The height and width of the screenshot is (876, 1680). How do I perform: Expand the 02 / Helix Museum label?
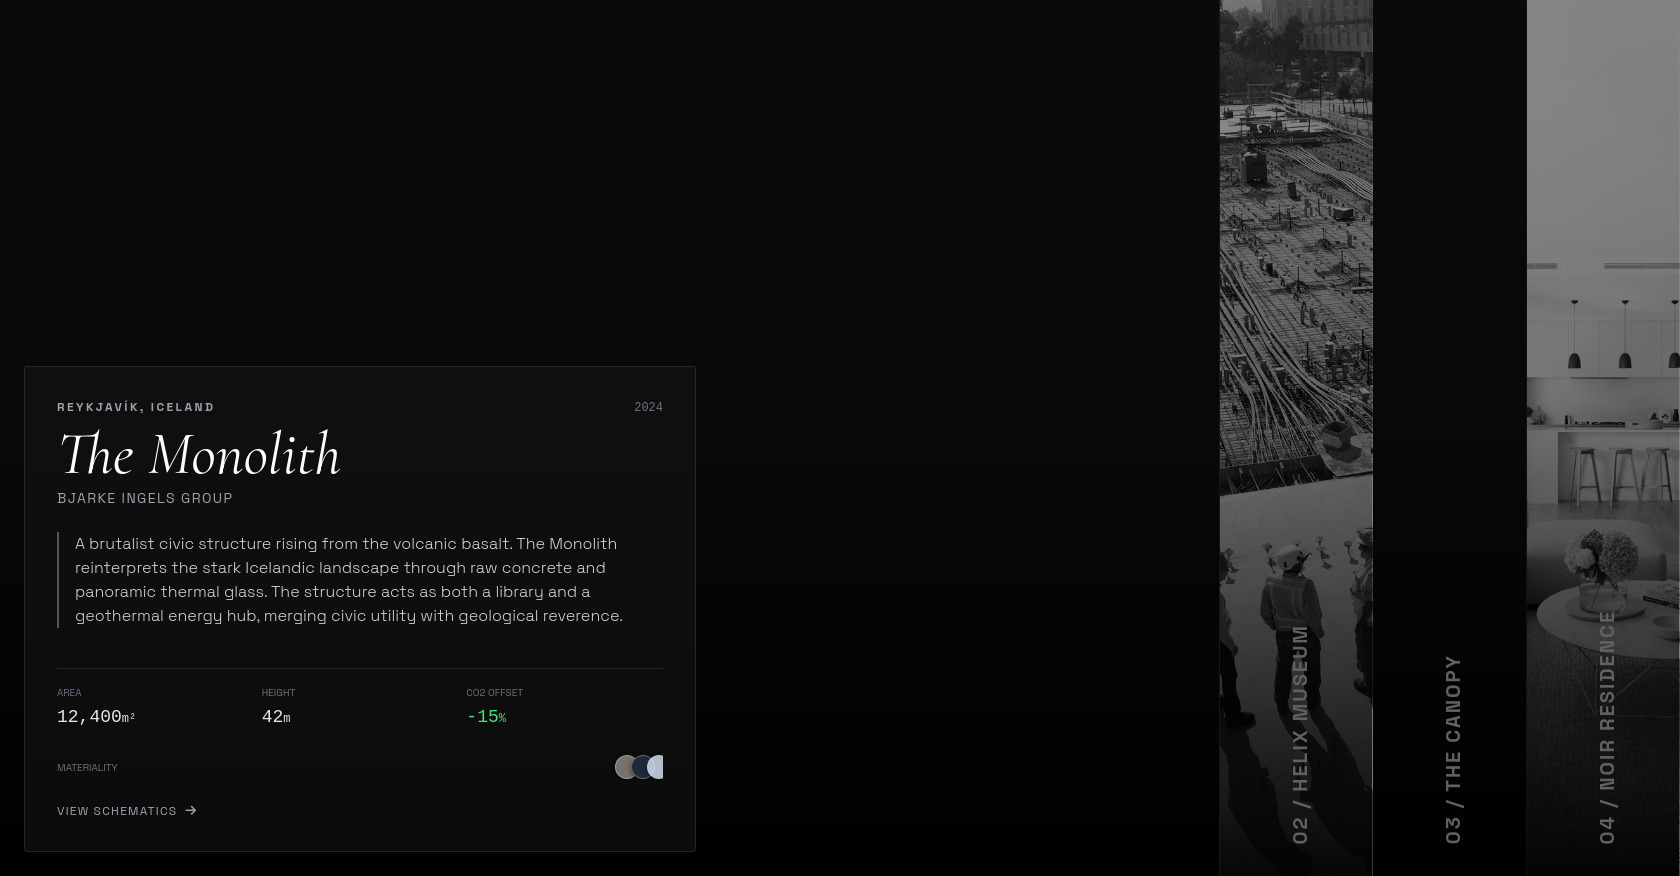pos(1299,734)
